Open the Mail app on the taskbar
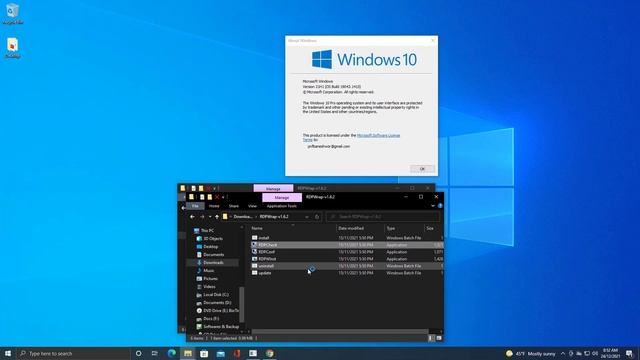 tap(220, 353)
